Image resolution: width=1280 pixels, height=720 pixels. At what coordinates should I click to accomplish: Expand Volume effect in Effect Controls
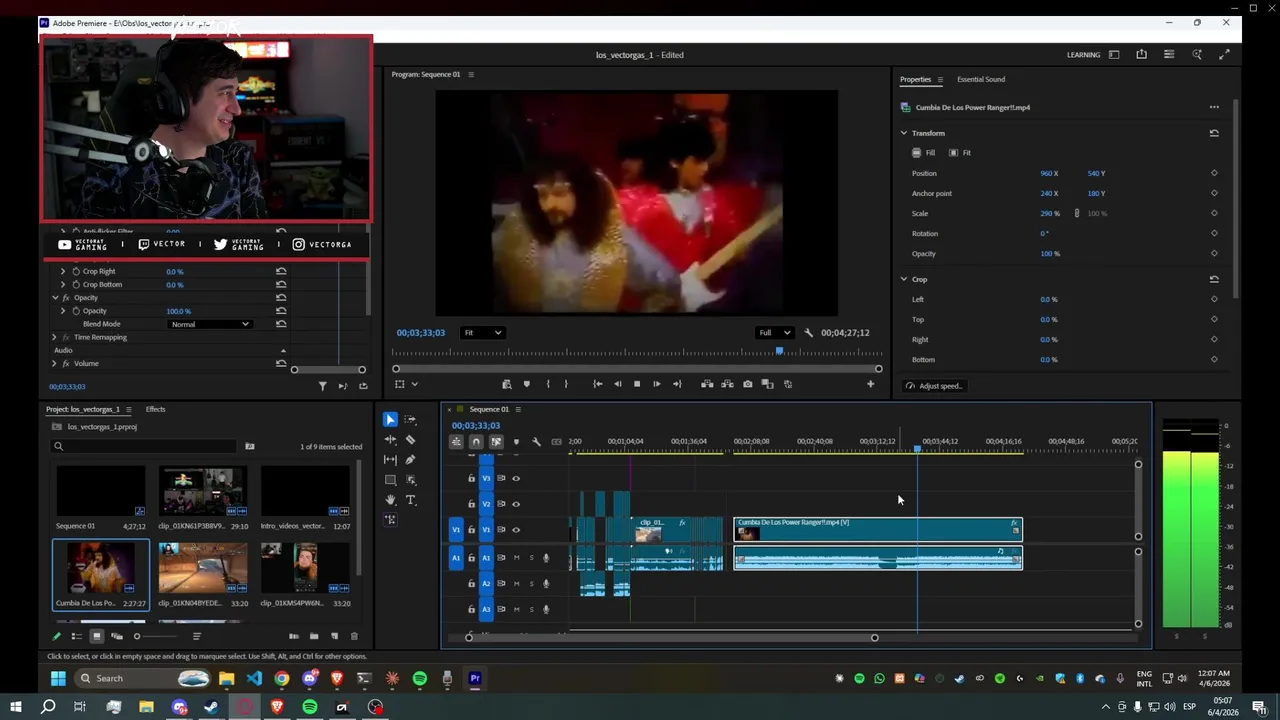(54, 363)
